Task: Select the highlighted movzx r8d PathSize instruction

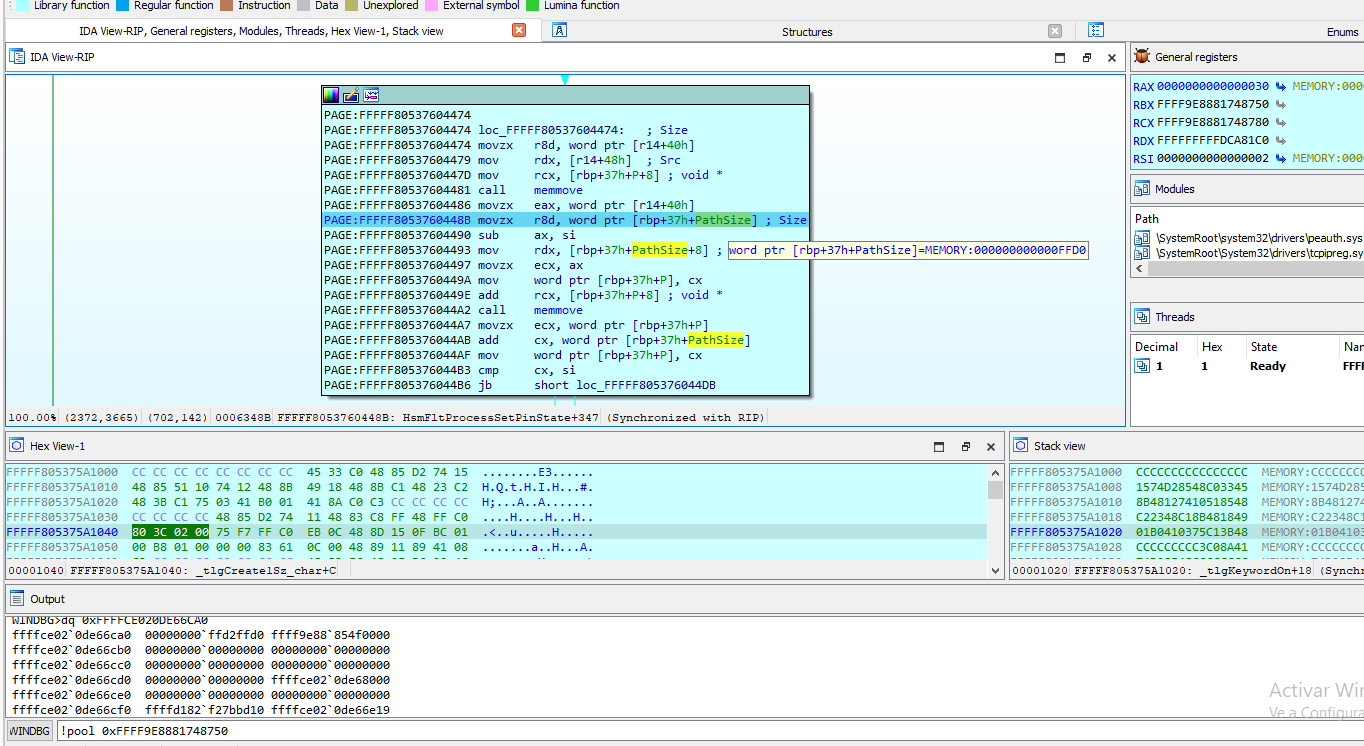Action: 565,220
